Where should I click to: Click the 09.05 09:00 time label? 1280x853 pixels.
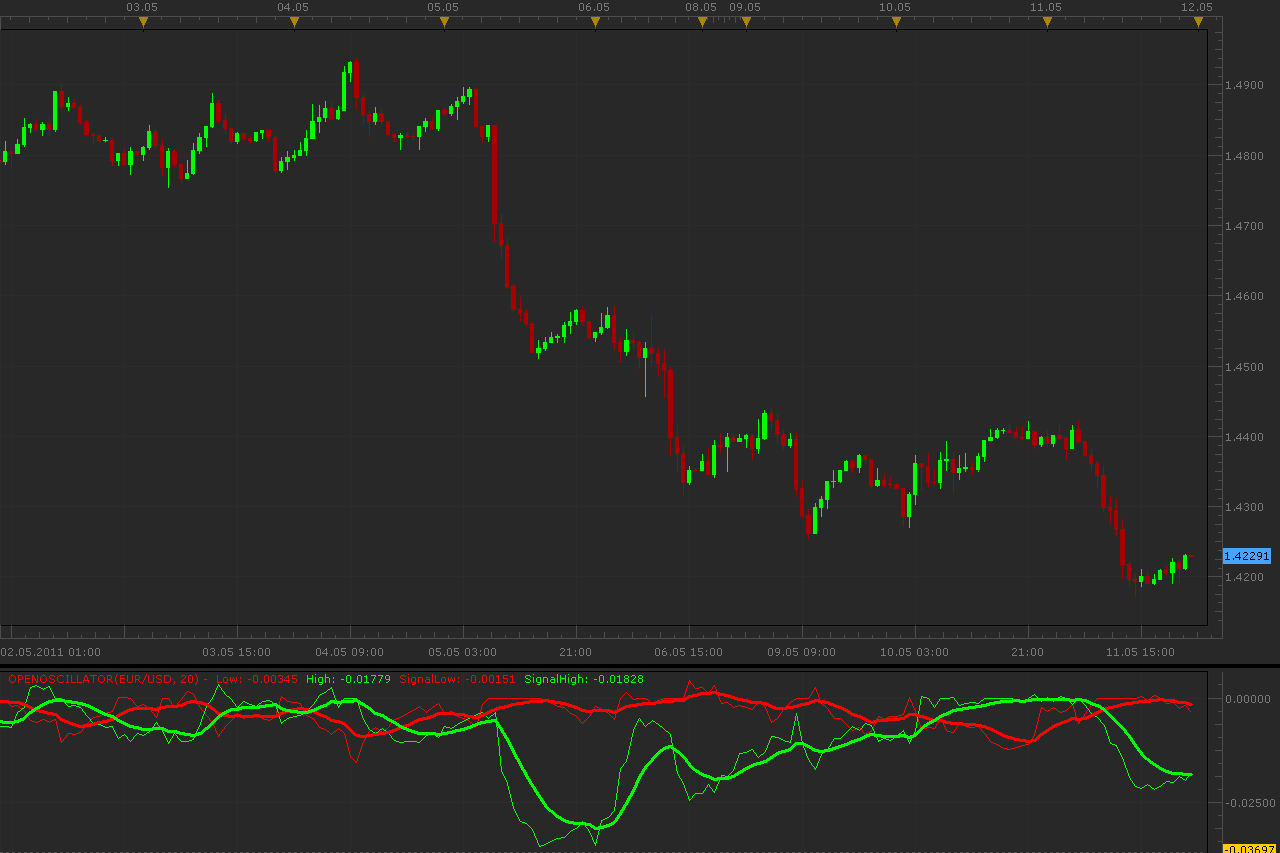click(x=801, y=652)
